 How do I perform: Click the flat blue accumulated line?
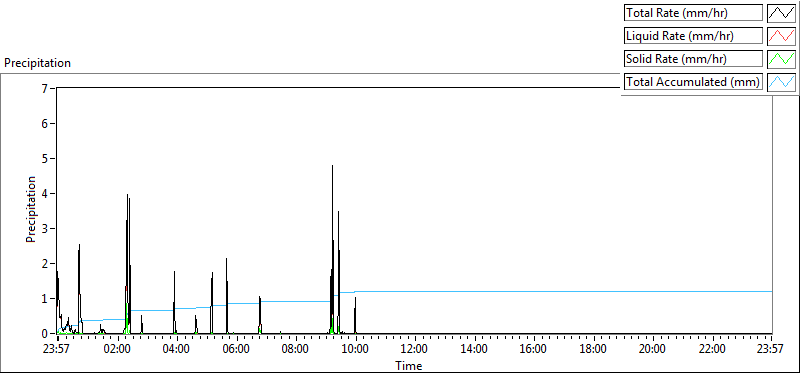pos(561,291)
